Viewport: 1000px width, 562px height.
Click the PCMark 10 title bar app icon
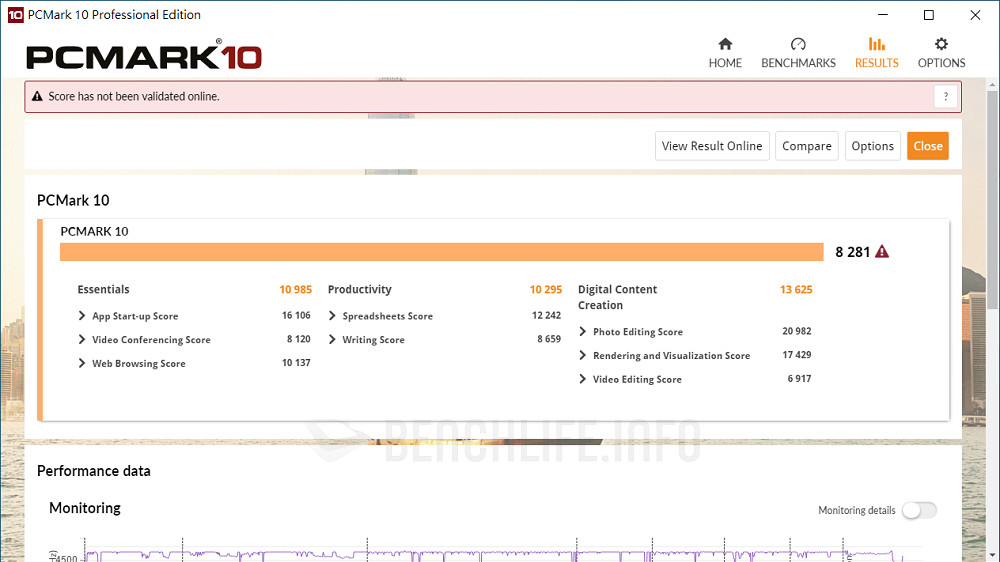click(x=15, y=15)
